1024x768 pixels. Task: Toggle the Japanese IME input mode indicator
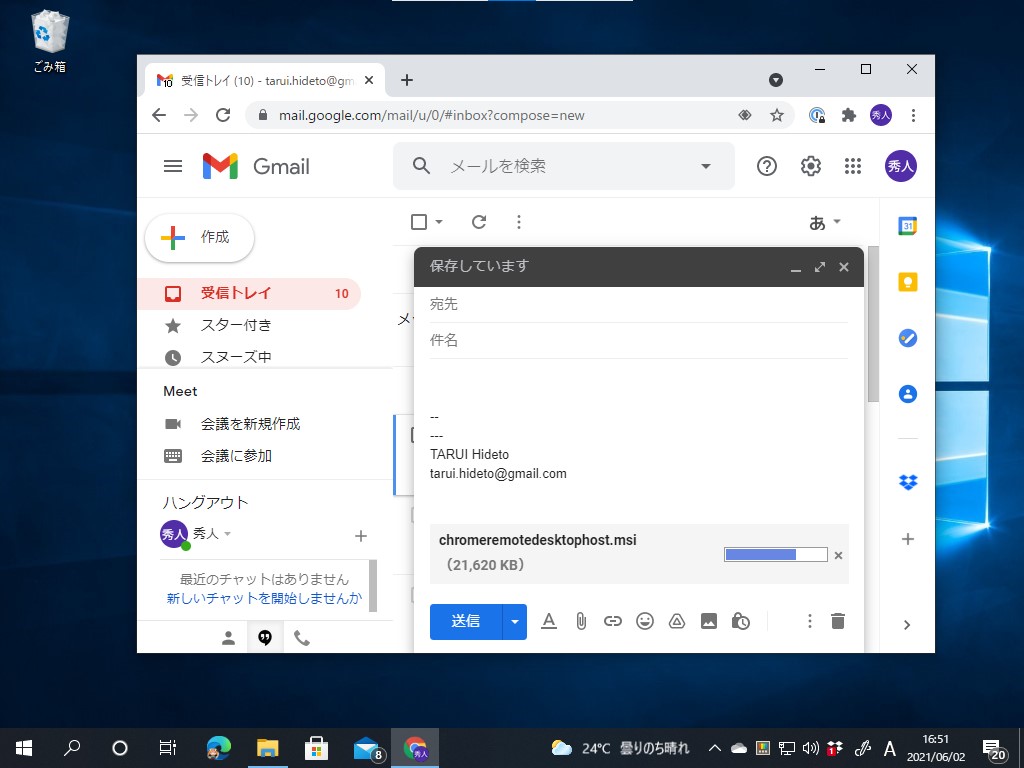889,747
